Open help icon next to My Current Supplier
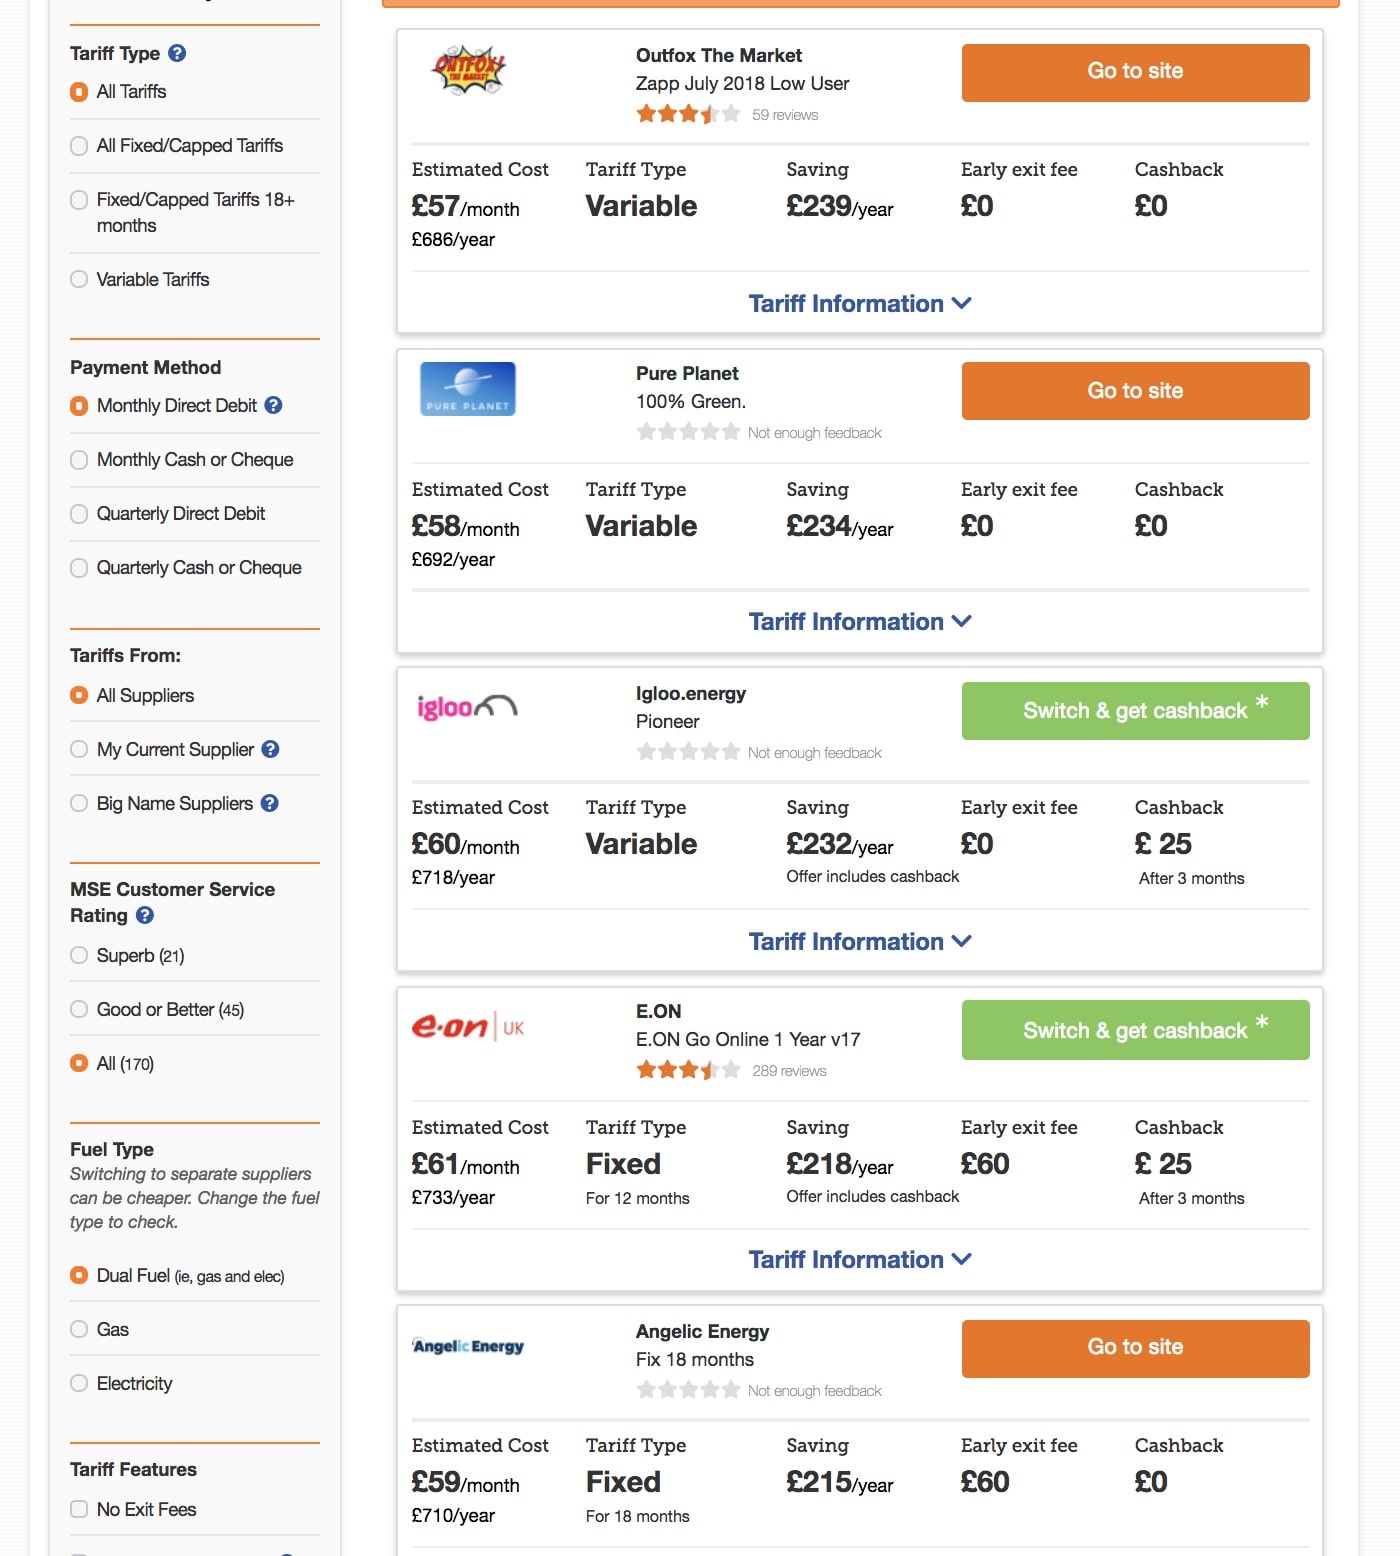 270,749
